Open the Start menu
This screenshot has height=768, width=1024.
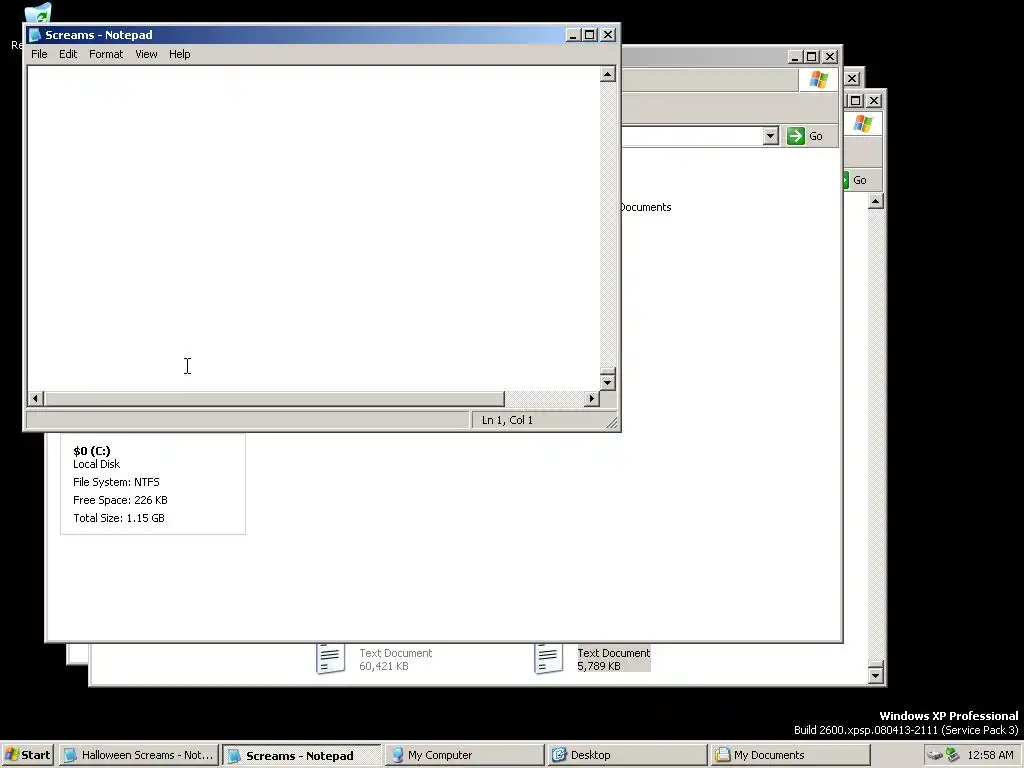[27, 755]
